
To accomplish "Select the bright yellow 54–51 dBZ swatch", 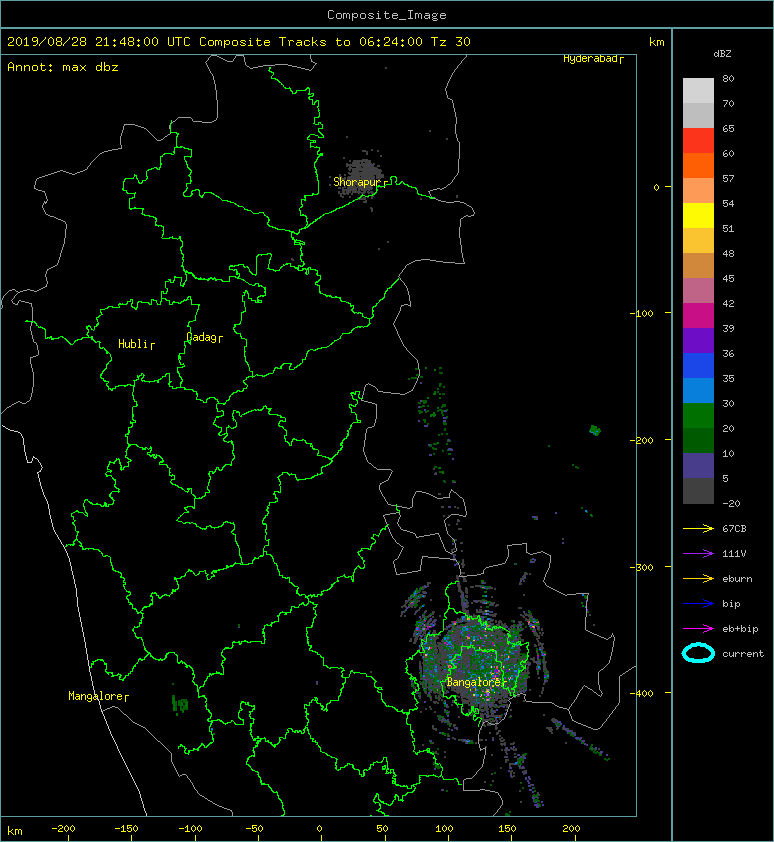I will 698,215.
